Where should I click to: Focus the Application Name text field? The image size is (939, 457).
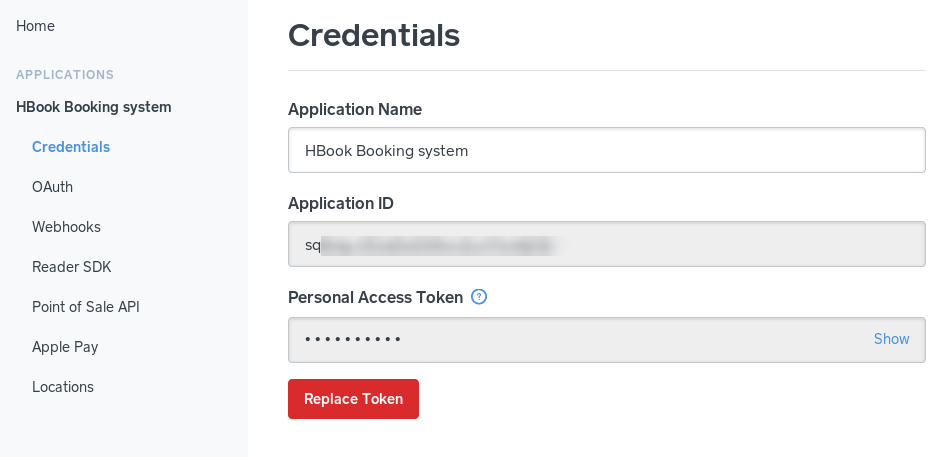pyautogui.click(x=606, y=151)
